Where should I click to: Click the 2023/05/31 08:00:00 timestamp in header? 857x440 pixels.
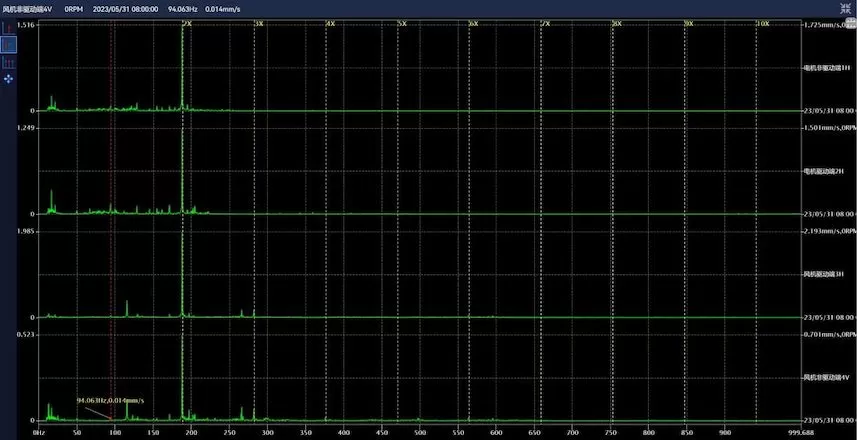pos(125,7)
